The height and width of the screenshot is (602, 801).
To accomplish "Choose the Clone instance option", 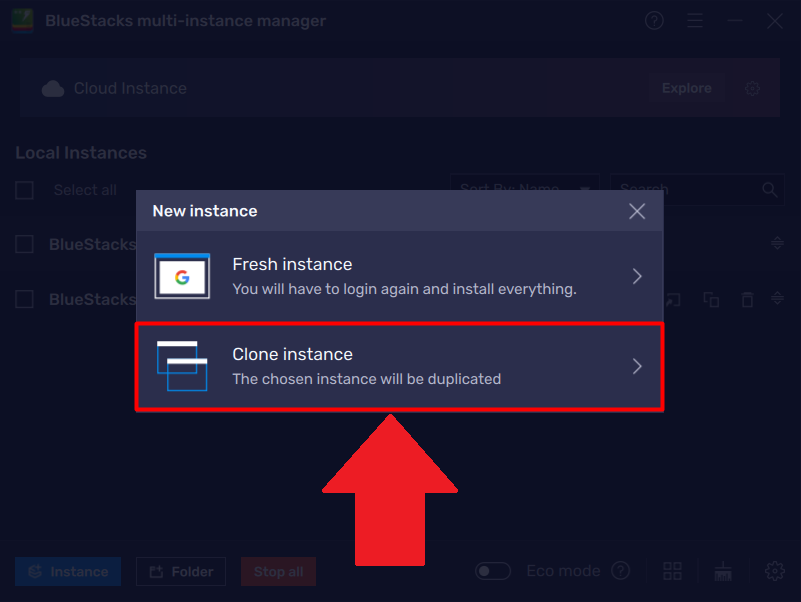I will 399,366.
